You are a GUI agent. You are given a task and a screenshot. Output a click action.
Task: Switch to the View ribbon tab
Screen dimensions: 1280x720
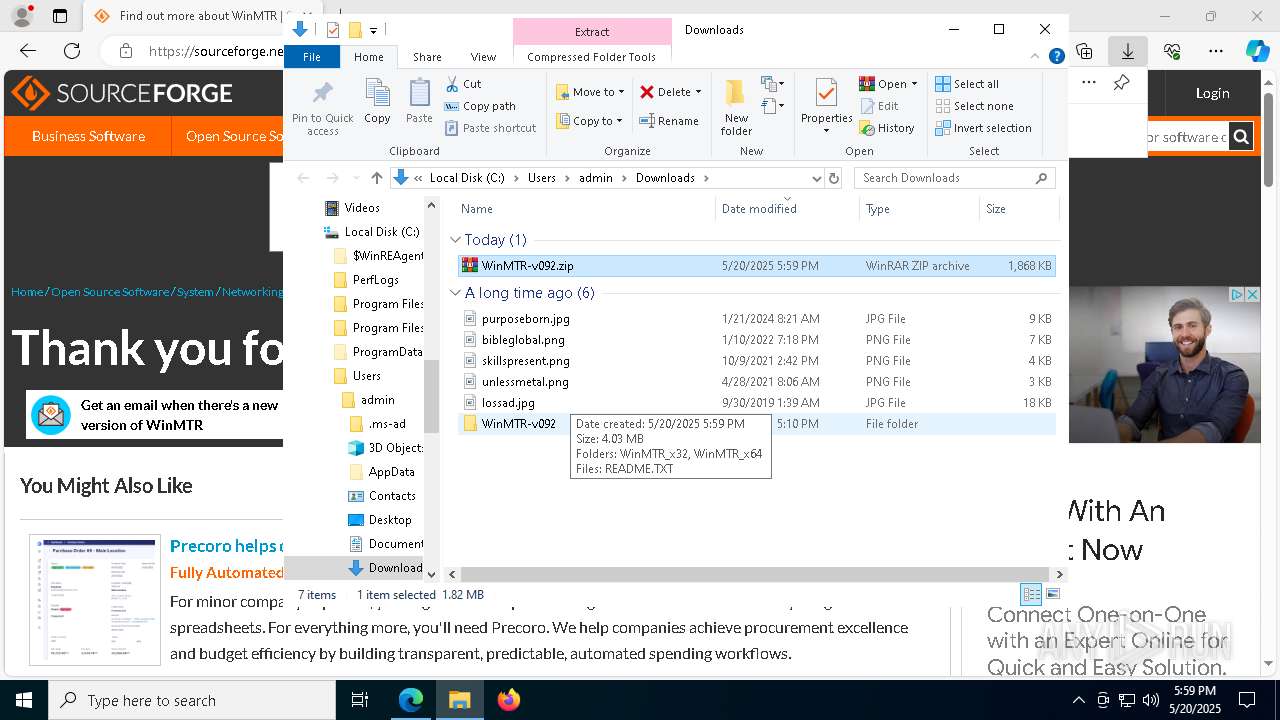click(483, 57)
